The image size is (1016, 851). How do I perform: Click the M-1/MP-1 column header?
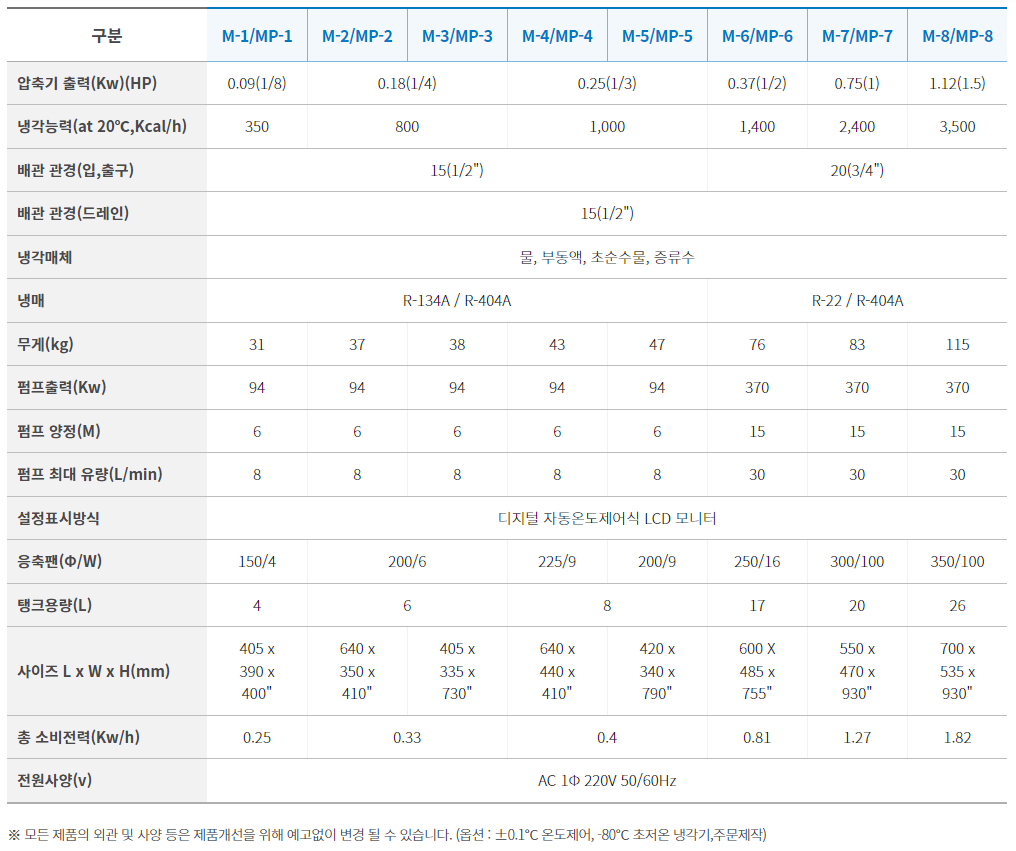257,36
